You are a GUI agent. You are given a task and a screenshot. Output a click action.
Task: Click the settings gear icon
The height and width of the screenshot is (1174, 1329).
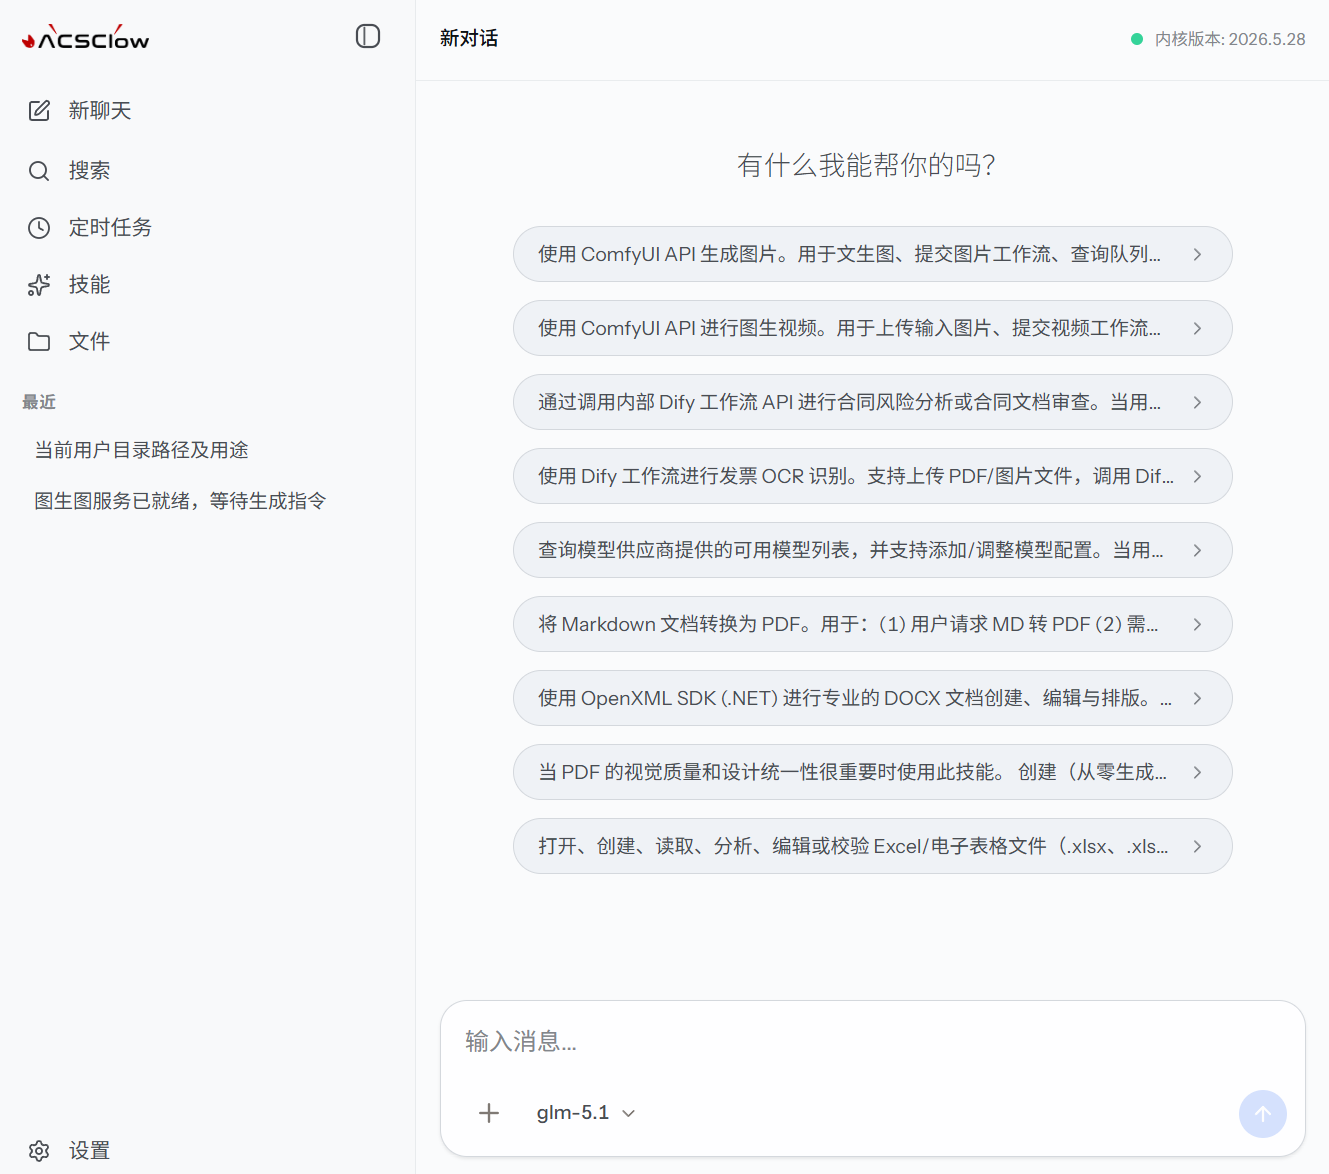click(39, 1151)
